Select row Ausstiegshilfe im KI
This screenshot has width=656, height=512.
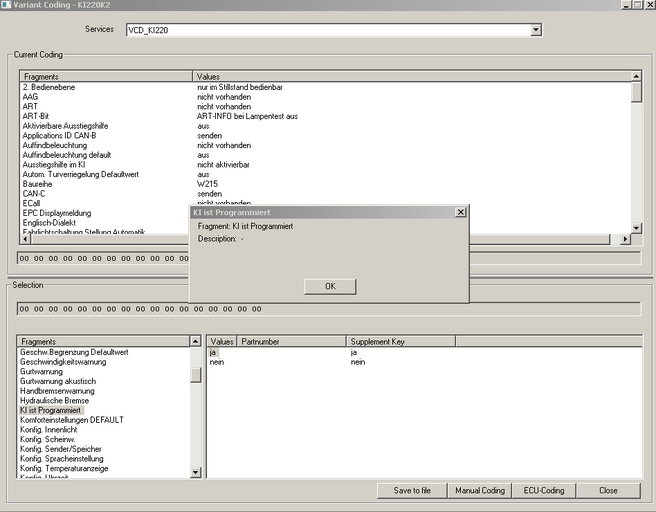(54, 164)
